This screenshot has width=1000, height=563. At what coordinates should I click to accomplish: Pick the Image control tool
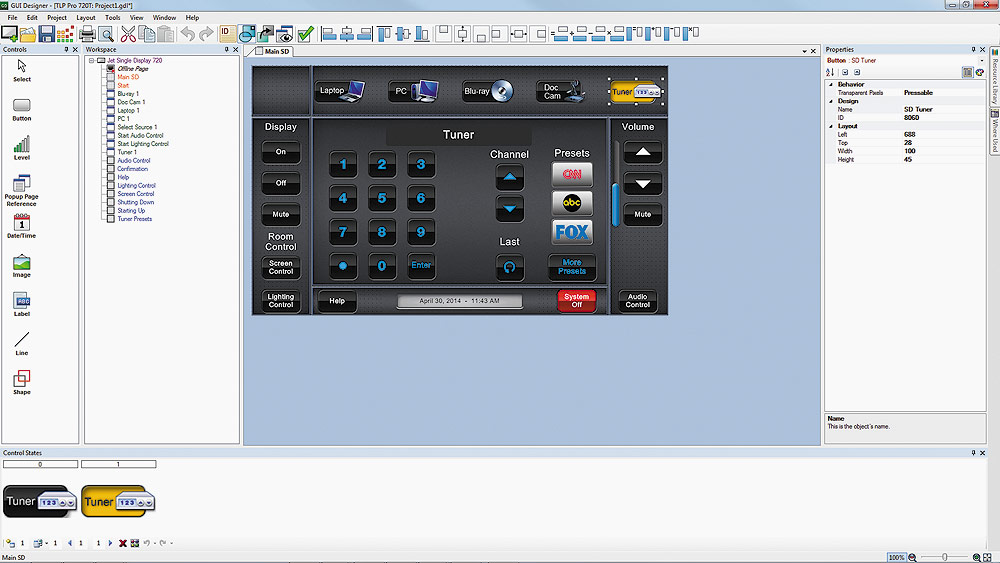22,266
